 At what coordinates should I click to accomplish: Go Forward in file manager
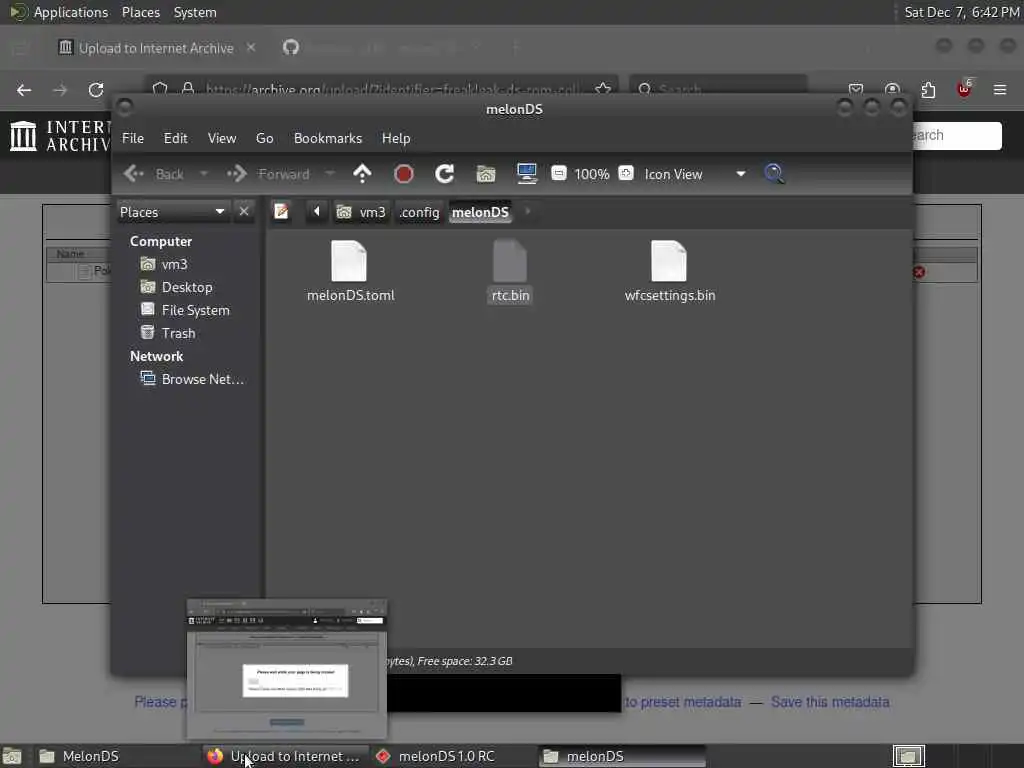tap(268, 174)
